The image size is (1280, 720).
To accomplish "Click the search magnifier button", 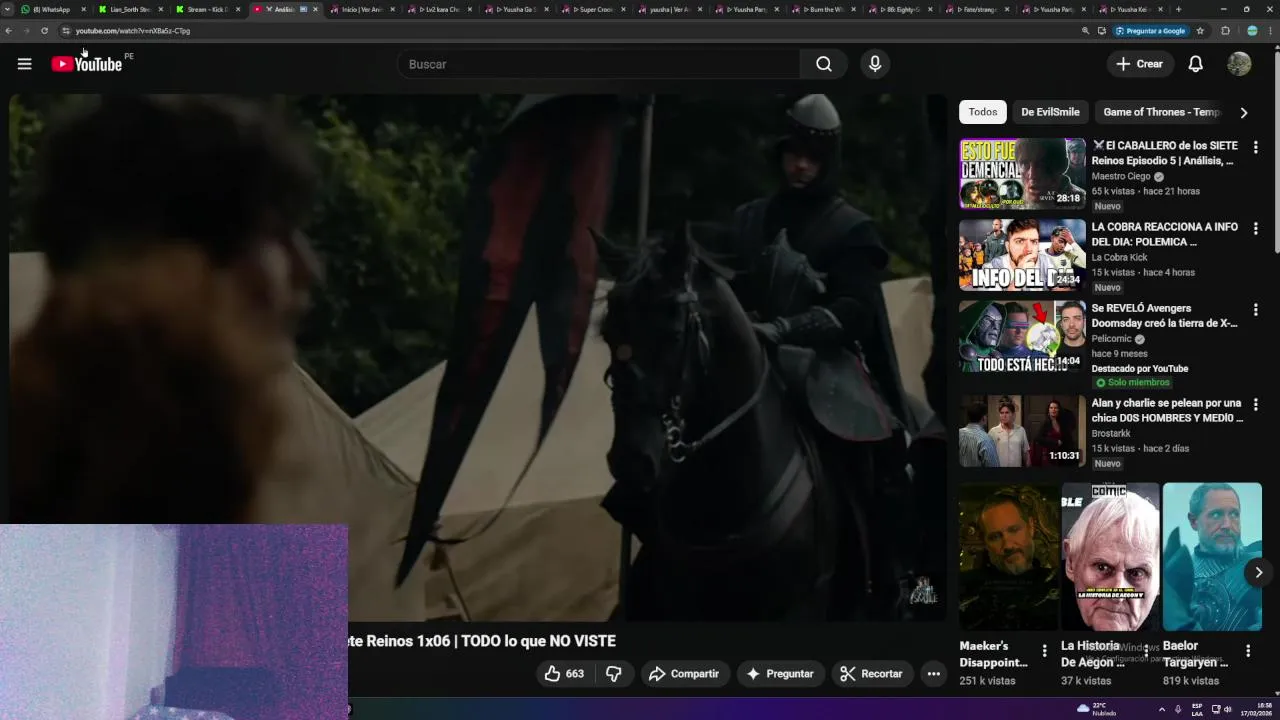I will pyautogui.click(x=823, y=64).
